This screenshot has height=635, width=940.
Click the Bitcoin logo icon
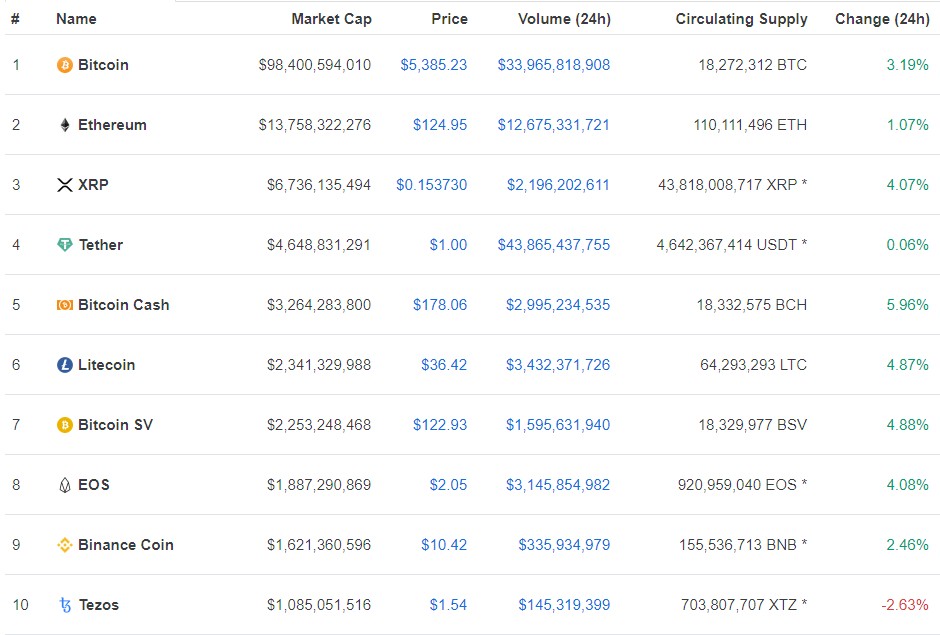click(x=65, y=65)
